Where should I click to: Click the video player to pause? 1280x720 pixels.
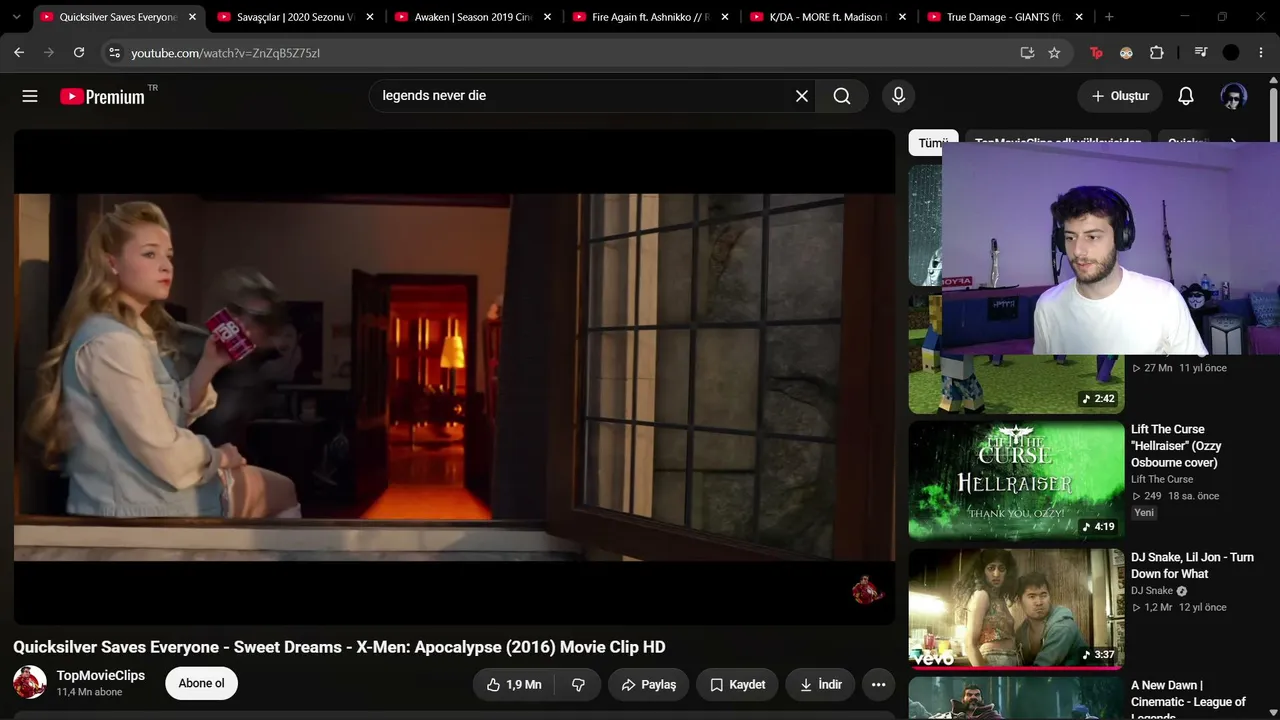click(x=454, y=377)
